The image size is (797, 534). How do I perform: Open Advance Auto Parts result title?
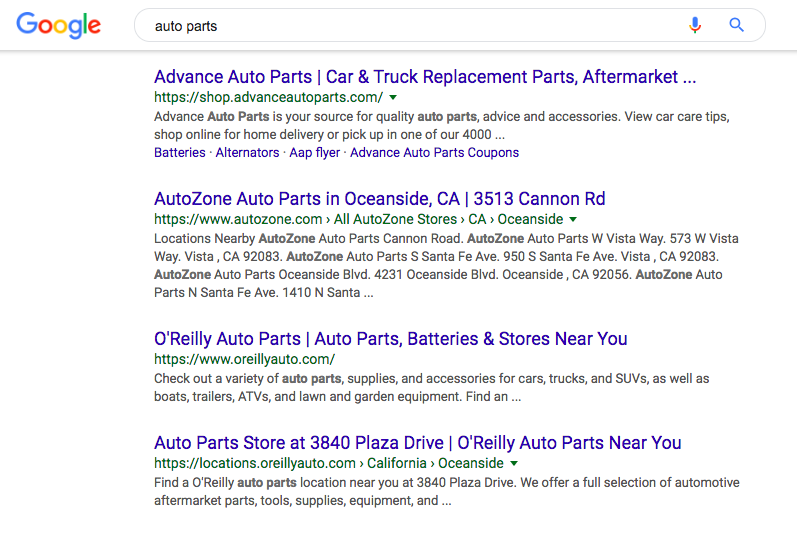click(x=425, y=77)
